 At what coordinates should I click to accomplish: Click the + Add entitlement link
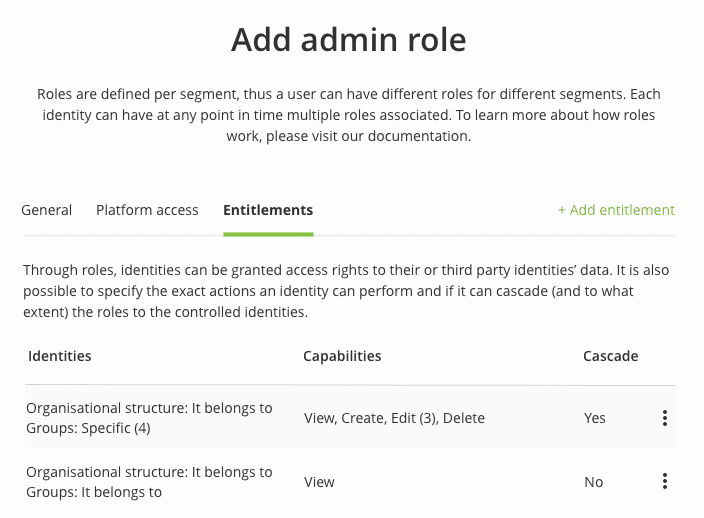[x=616, y=210]
